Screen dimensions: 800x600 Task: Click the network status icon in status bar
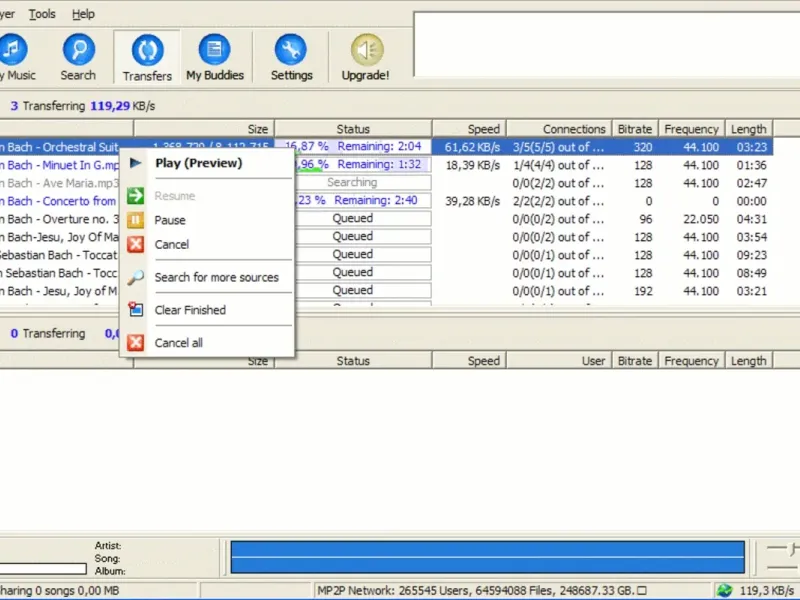click(724, 591)
